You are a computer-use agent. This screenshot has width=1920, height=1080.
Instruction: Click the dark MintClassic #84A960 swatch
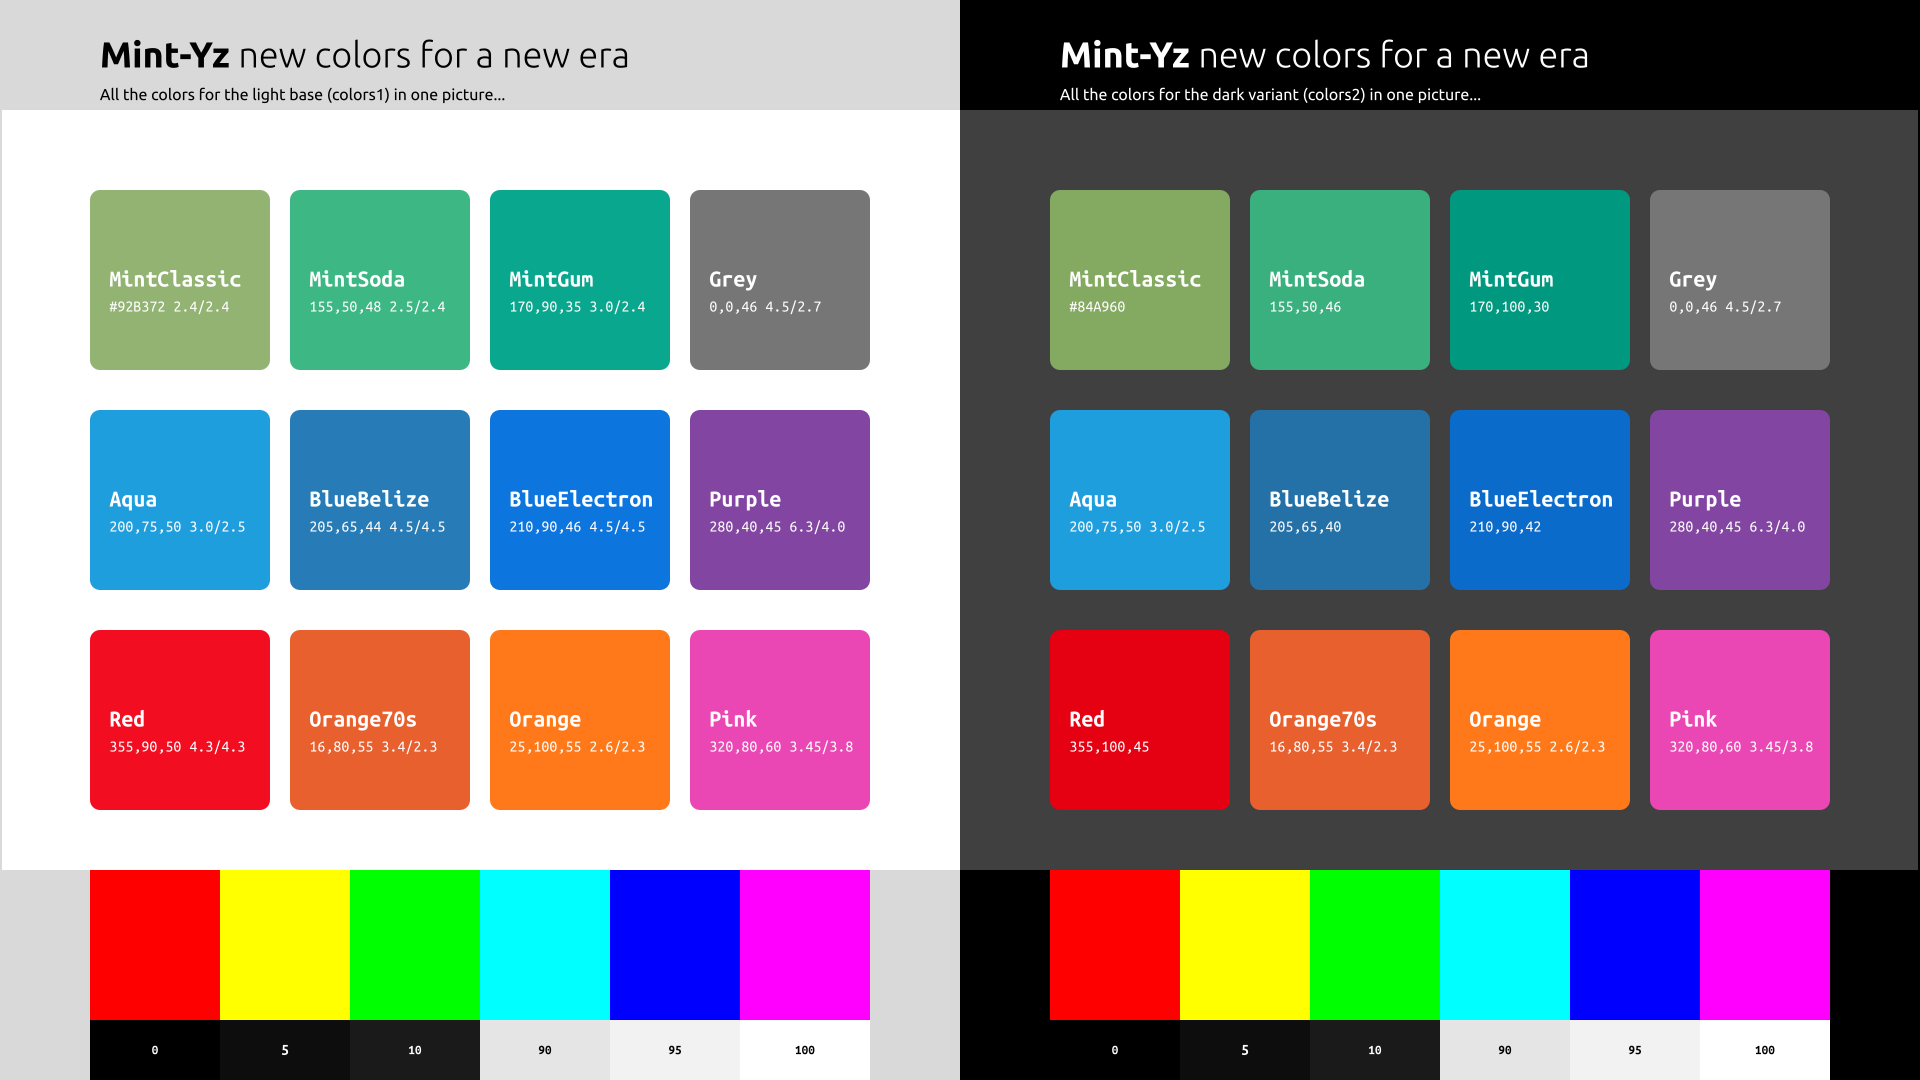[x=1140, y=280]
